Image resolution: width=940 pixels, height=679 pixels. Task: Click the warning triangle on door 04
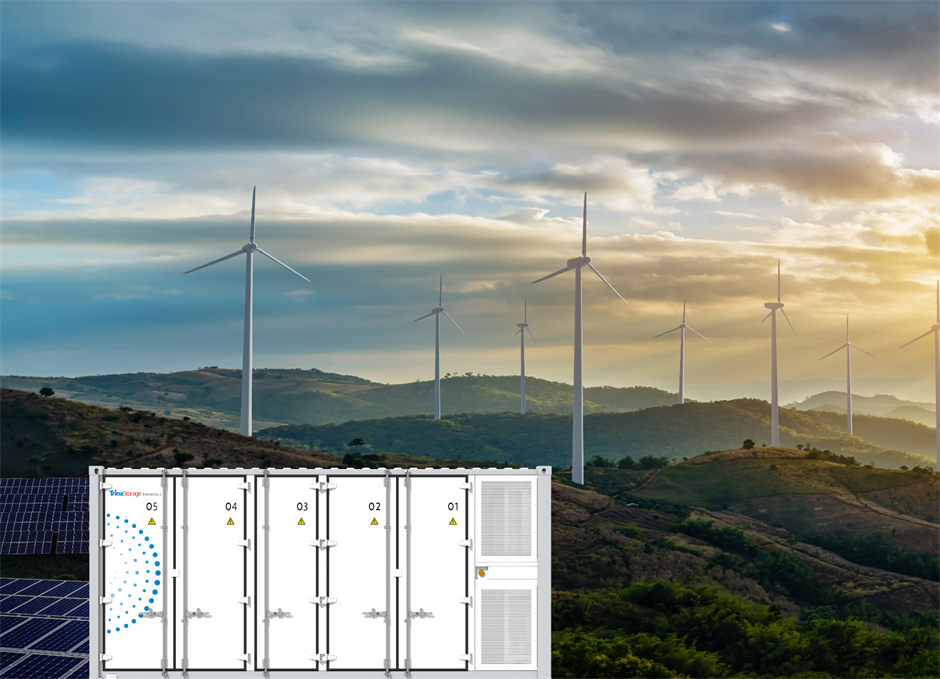coord(230,521)
